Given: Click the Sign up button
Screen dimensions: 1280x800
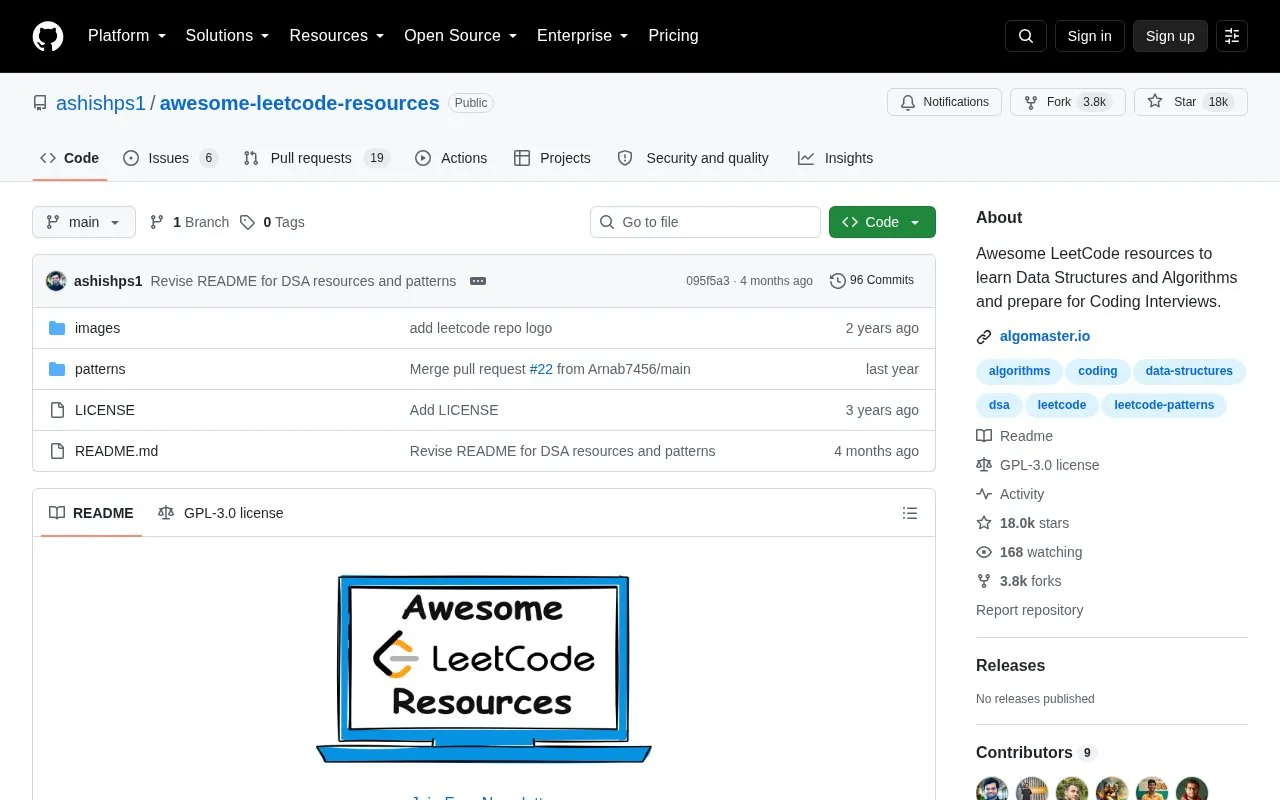Looking at the screenshot, I should click(1170, 36).
